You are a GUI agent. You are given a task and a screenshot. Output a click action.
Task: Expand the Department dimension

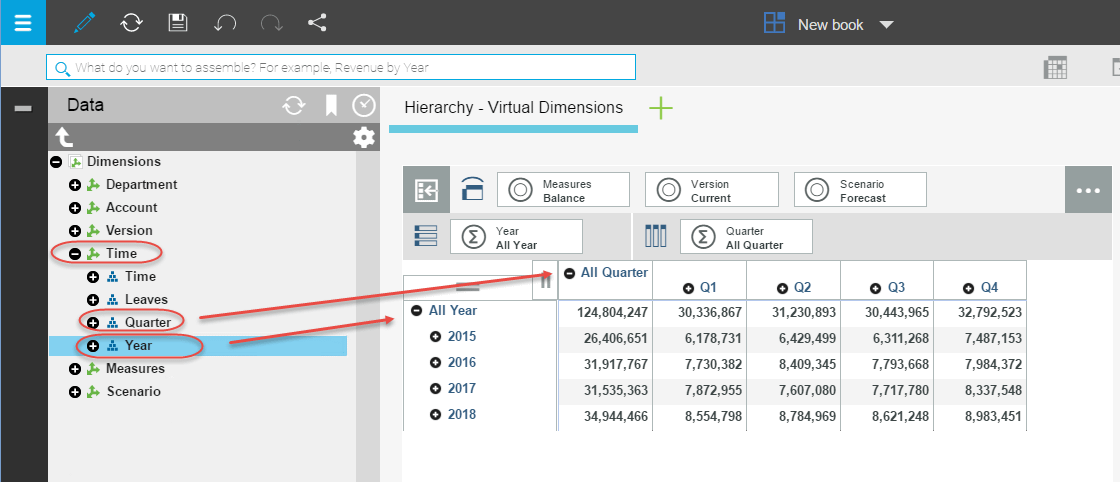click(74, 185)
